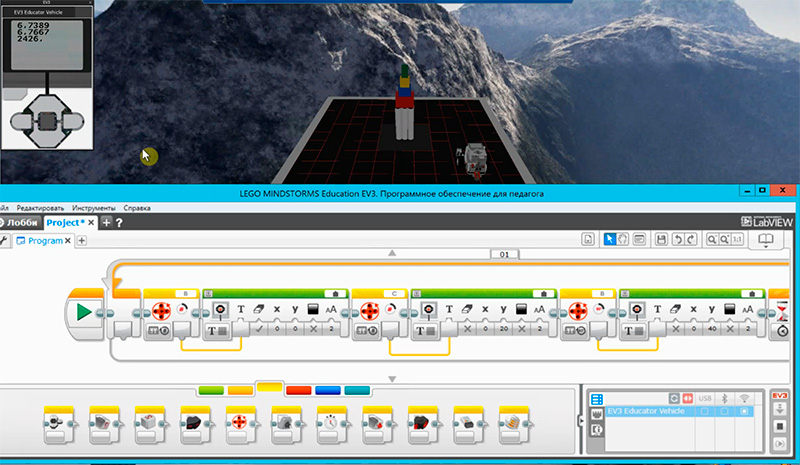The width and height of the screenshot is (800, 465).
Task: Toggle Bluetooth connection checkbox for EV3 Educator Vehicle
Action: coord(723,412)
